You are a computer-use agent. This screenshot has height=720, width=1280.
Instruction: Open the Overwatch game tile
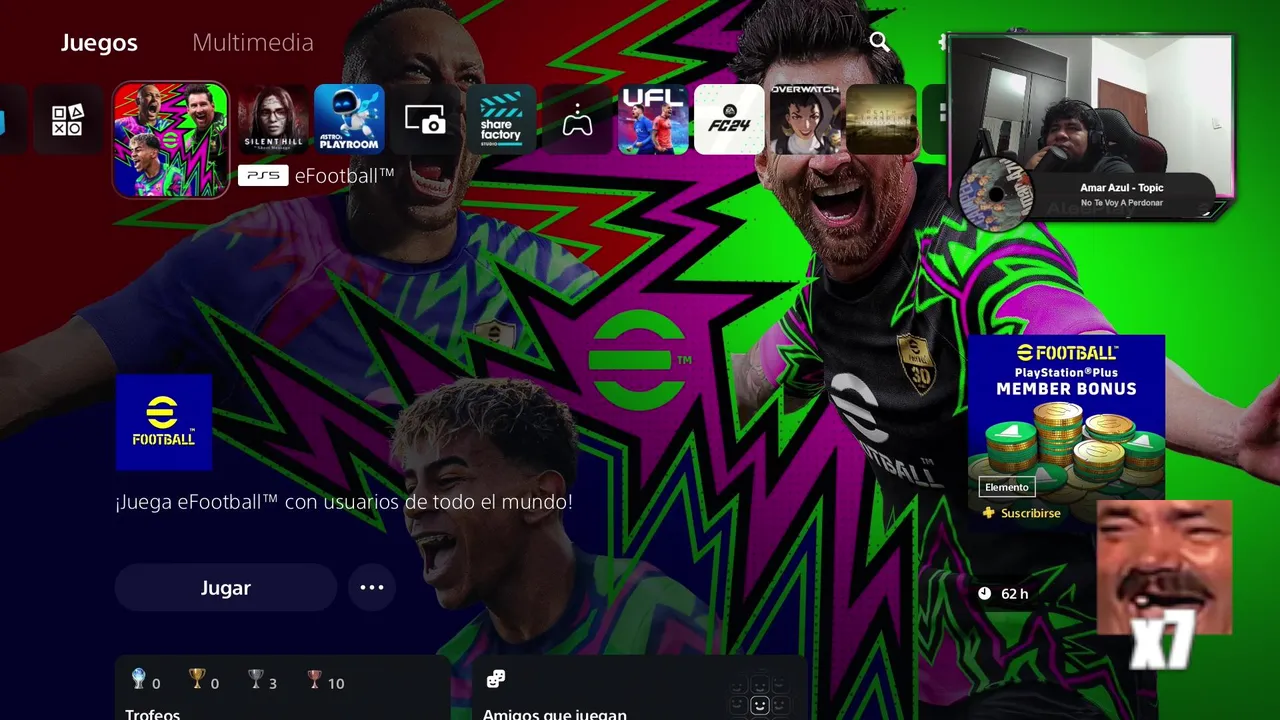click(x=805, y=120)
